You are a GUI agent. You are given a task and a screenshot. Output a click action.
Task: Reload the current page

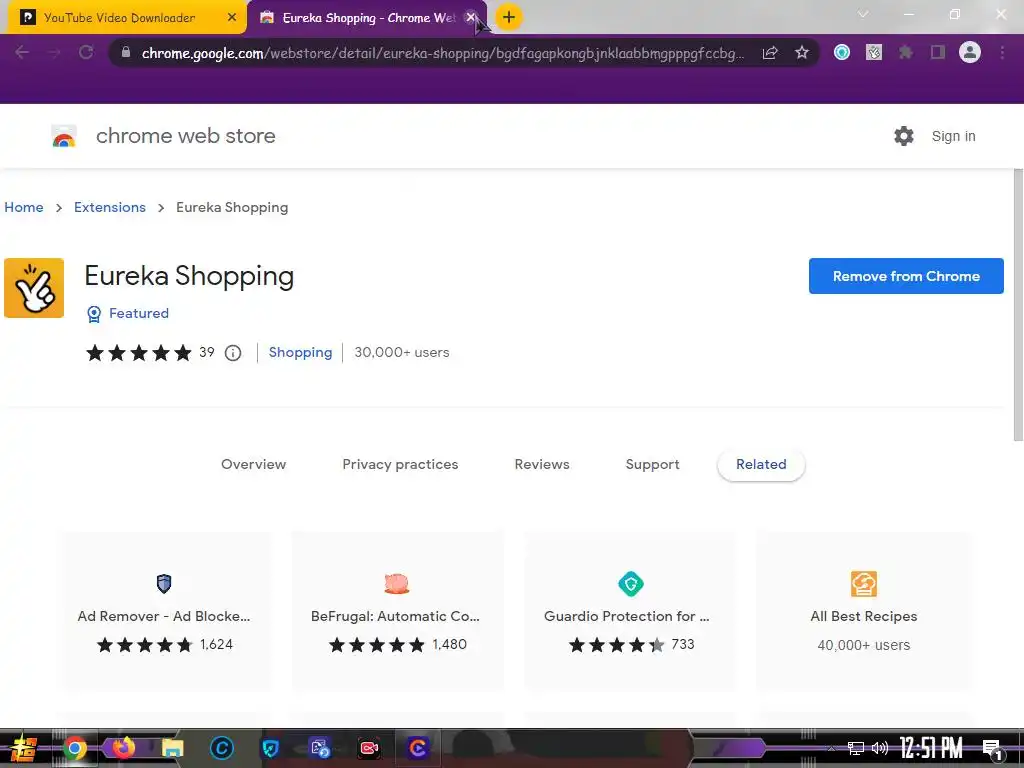point(86,52)
